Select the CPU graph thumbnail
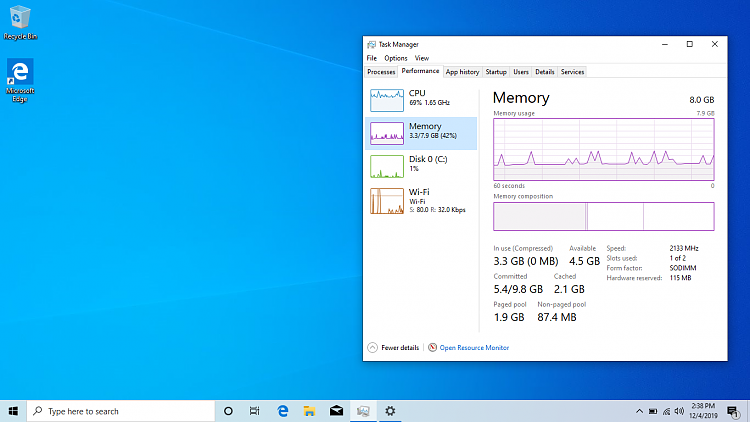Screen dimensions: 750x422 pos(387,100)
